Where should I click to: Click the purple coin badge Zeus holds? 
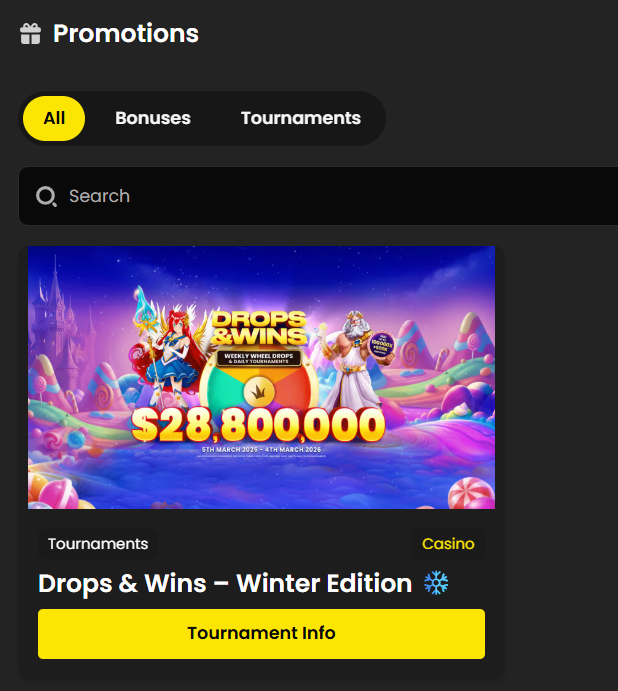381,345
